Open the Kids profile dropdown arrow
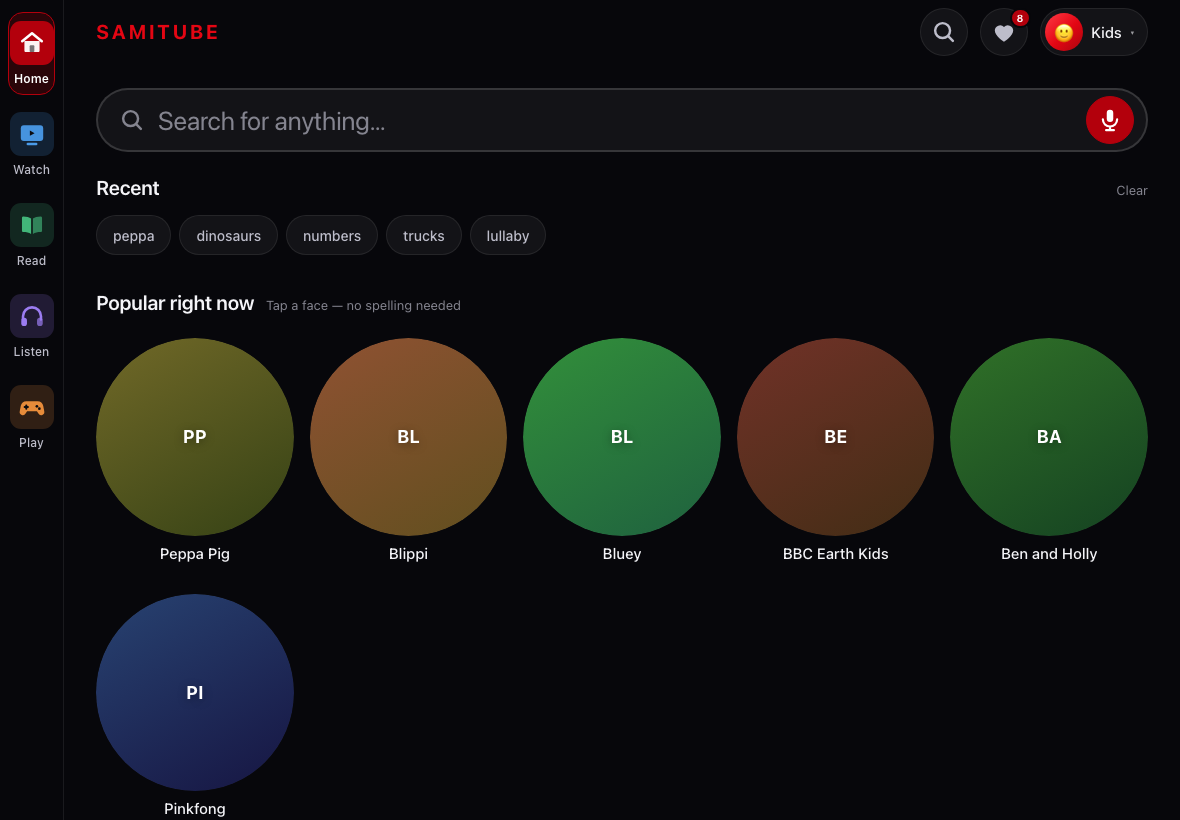Image resolution: width=1180 pixels, height=820 pixels. [1132, 33]
